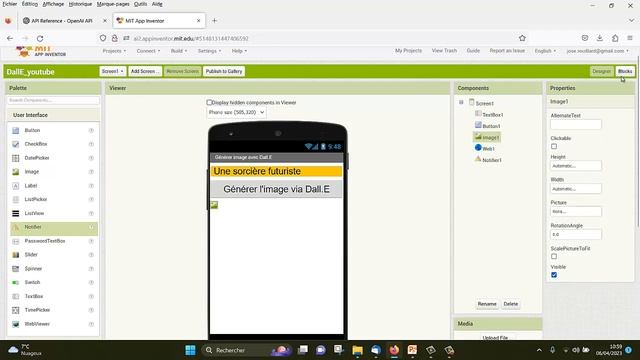Click the Delete component button

pyautogui.click(x=511, y=304)
